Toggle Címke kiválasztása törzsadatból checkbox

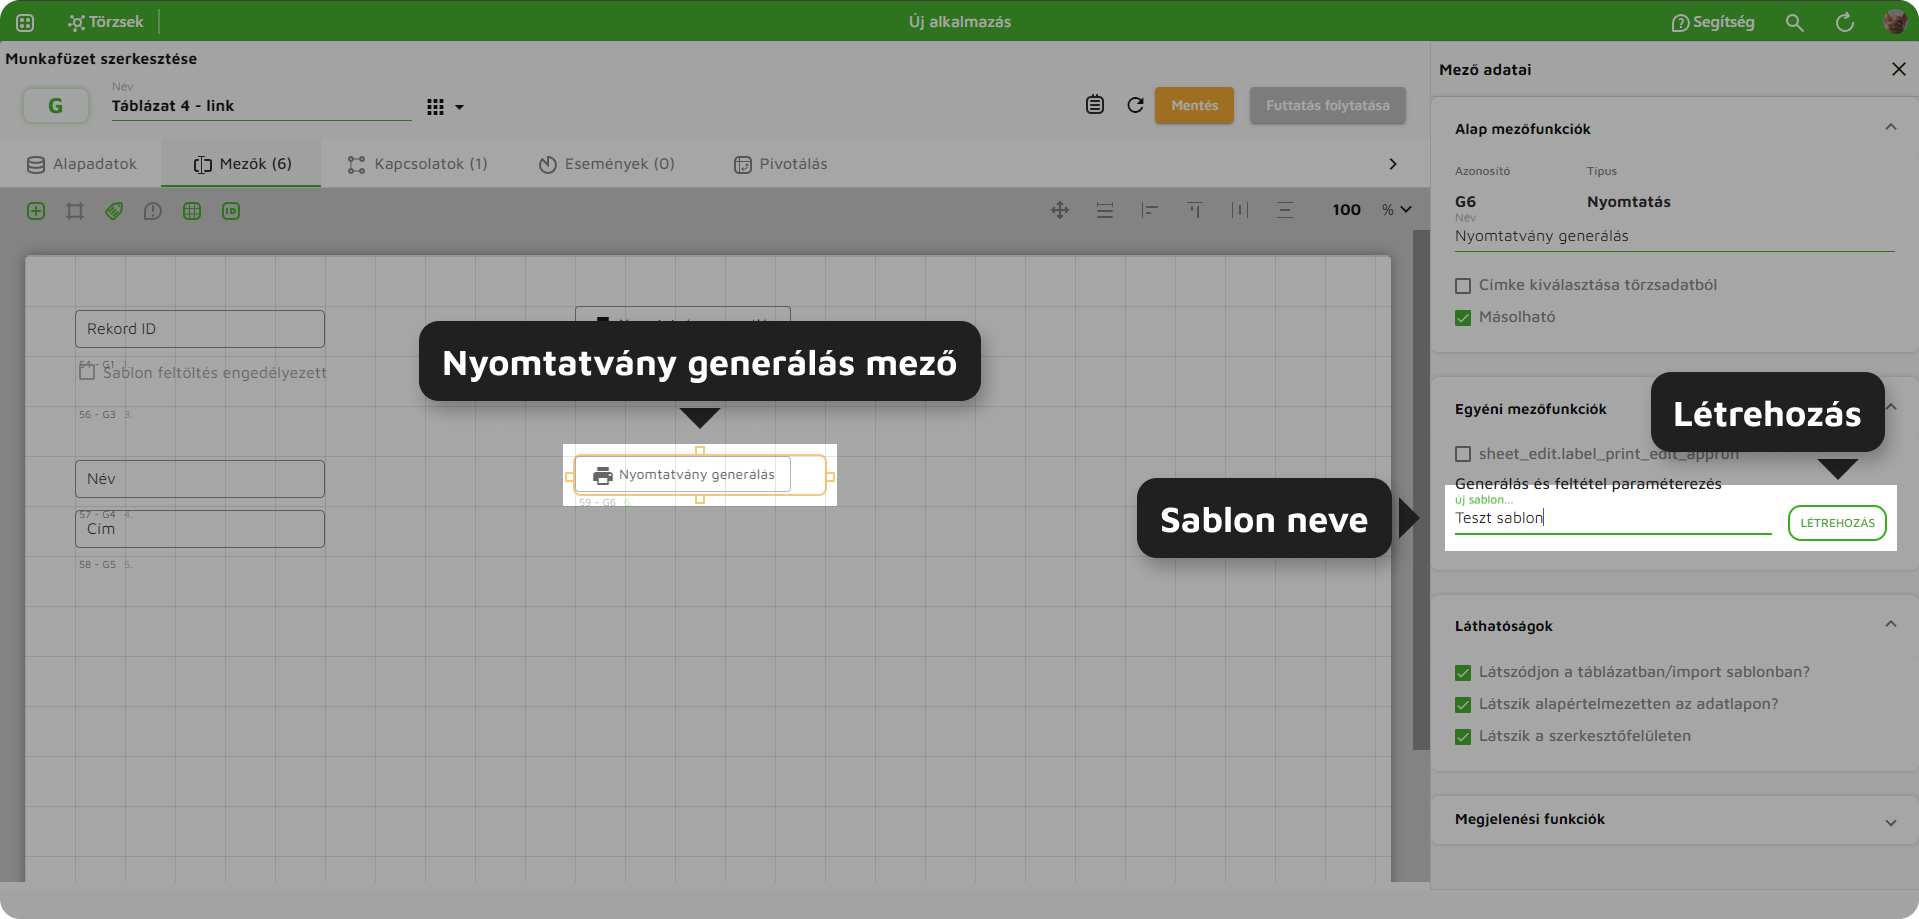1463,286
